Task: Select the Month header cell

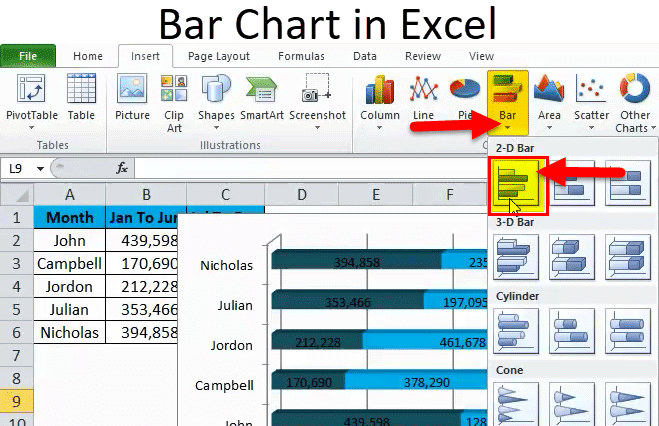Action: point(69,218)
